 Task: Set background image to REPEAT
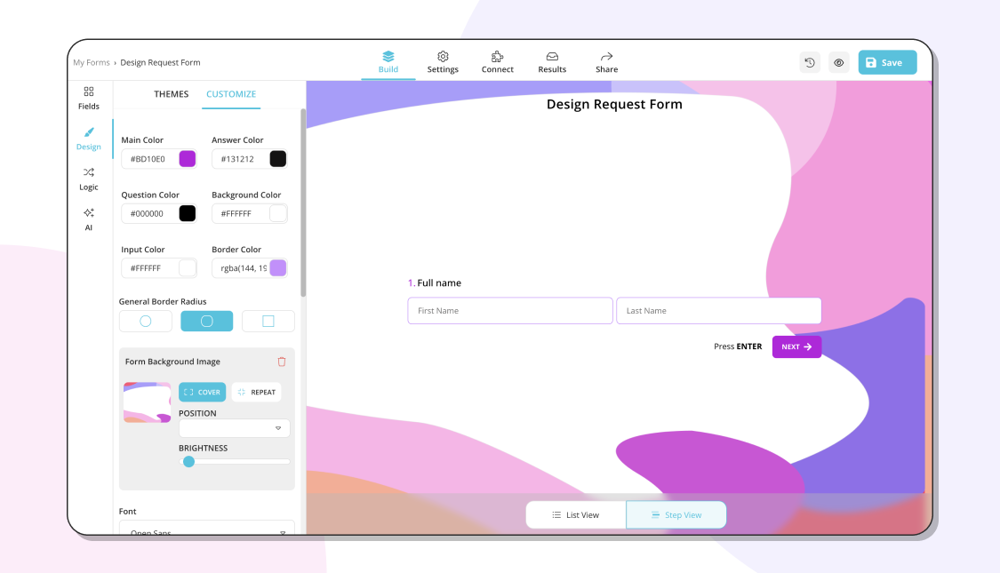click(x=256, y=392)
